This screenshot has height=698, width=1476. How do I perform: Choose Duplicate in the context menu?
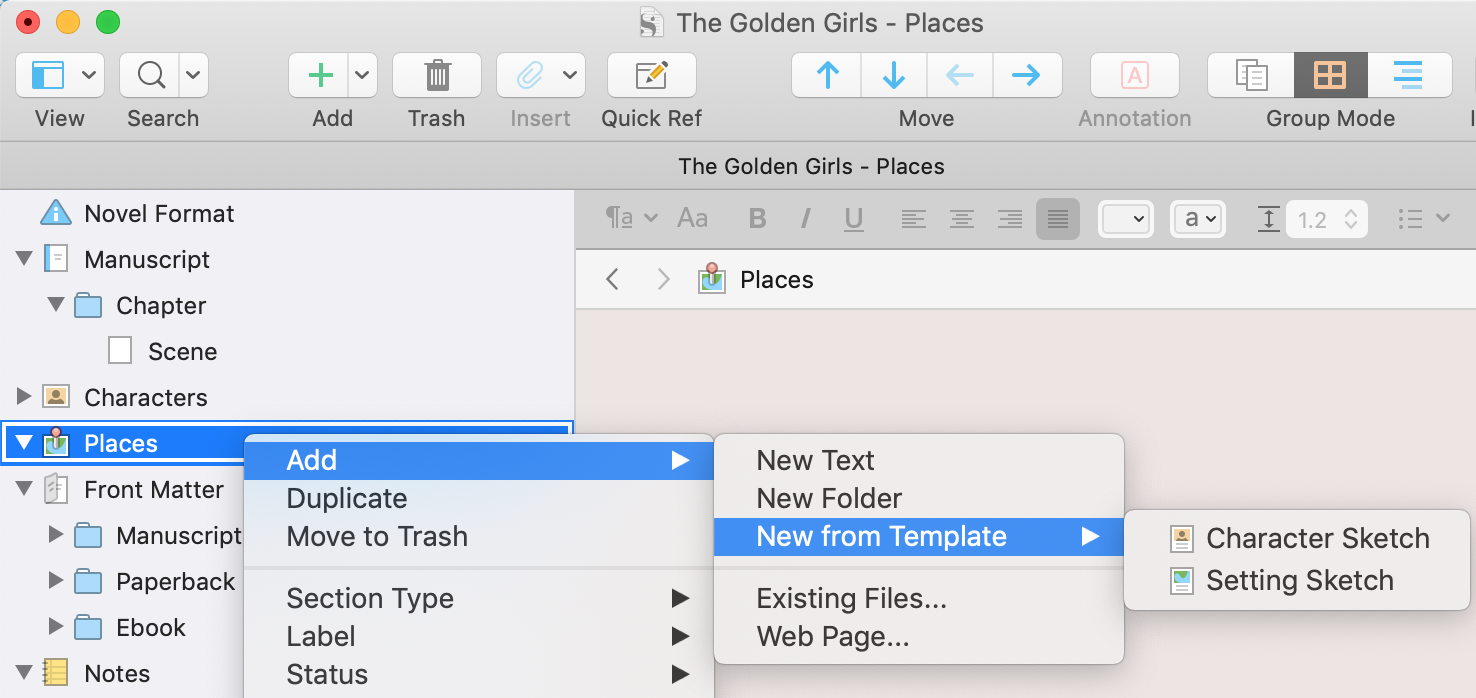coord(479,498)
